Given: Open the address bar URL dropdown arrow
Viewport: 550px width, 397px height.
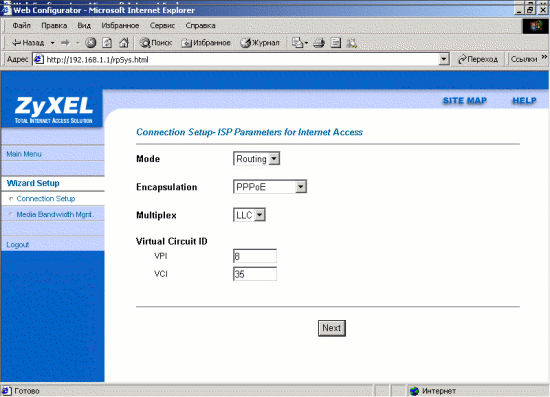Looking at the screenshot, I should click(x=444, y=59).
